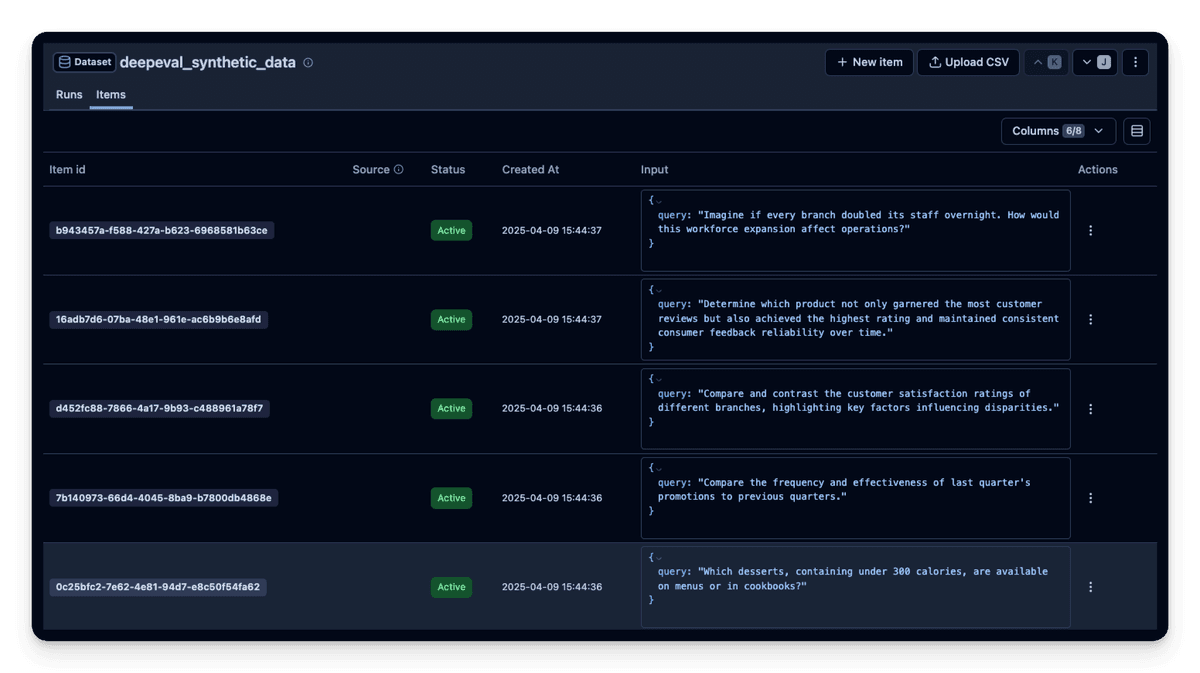Open actions menu for item b943457a
1200x673 pixels.
(x=1090, y=231)
